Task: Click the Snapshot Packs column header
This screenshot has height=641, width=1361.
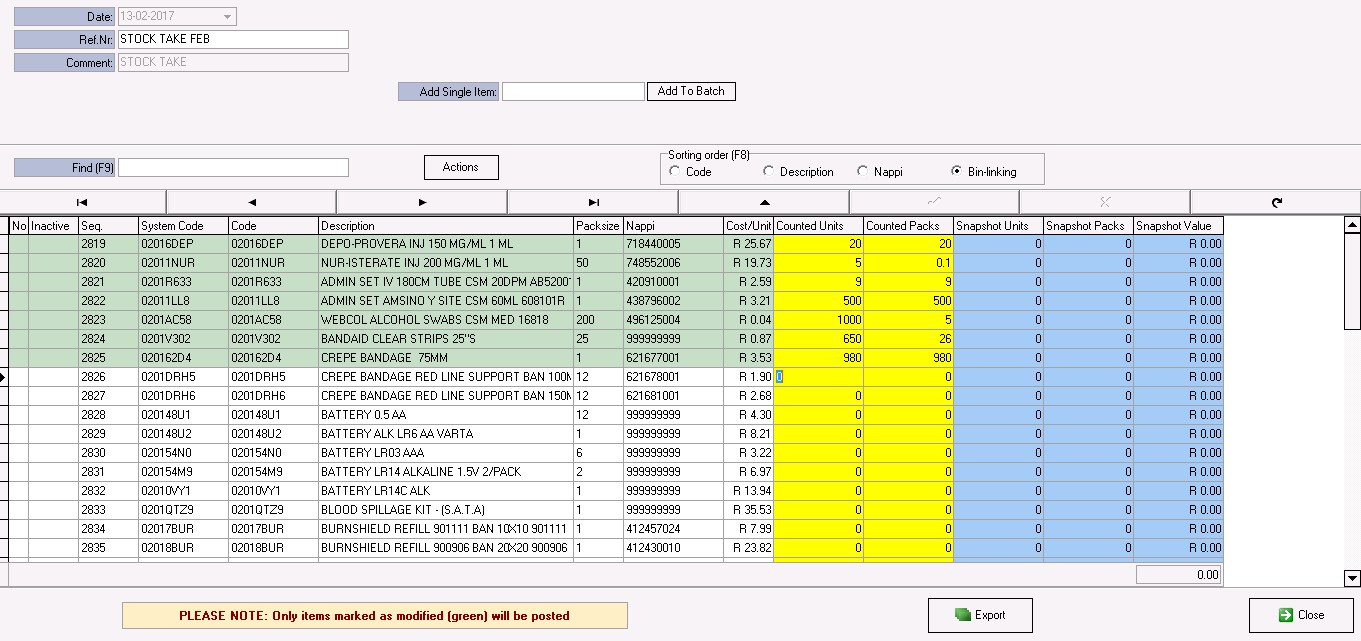Action: [1088, 226]
